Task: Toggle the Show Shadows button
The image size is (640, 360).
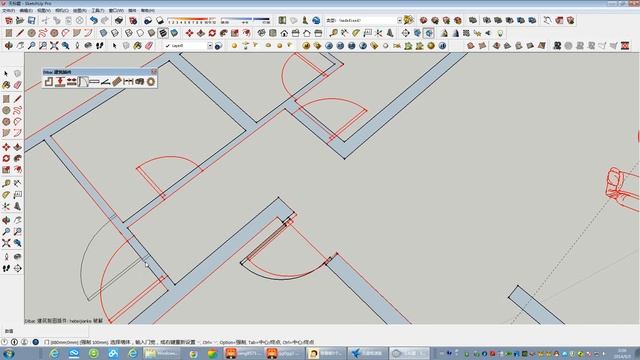Action: (160, 20)
